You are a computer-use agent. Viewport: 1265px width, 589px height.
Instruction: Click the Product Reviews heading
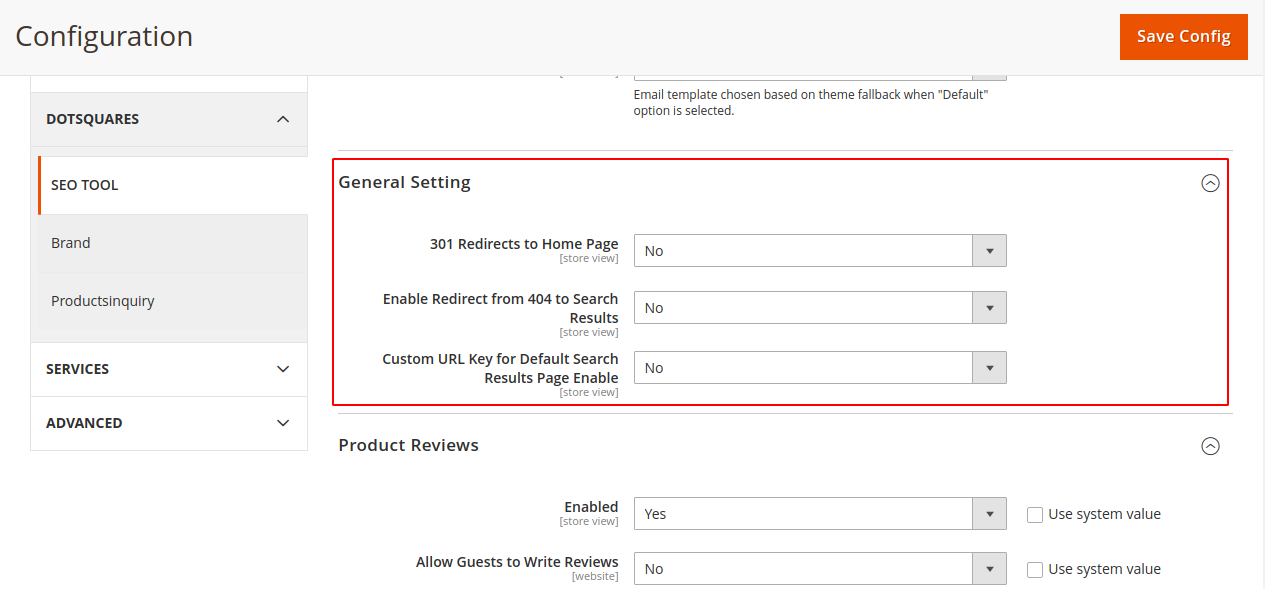408,445
